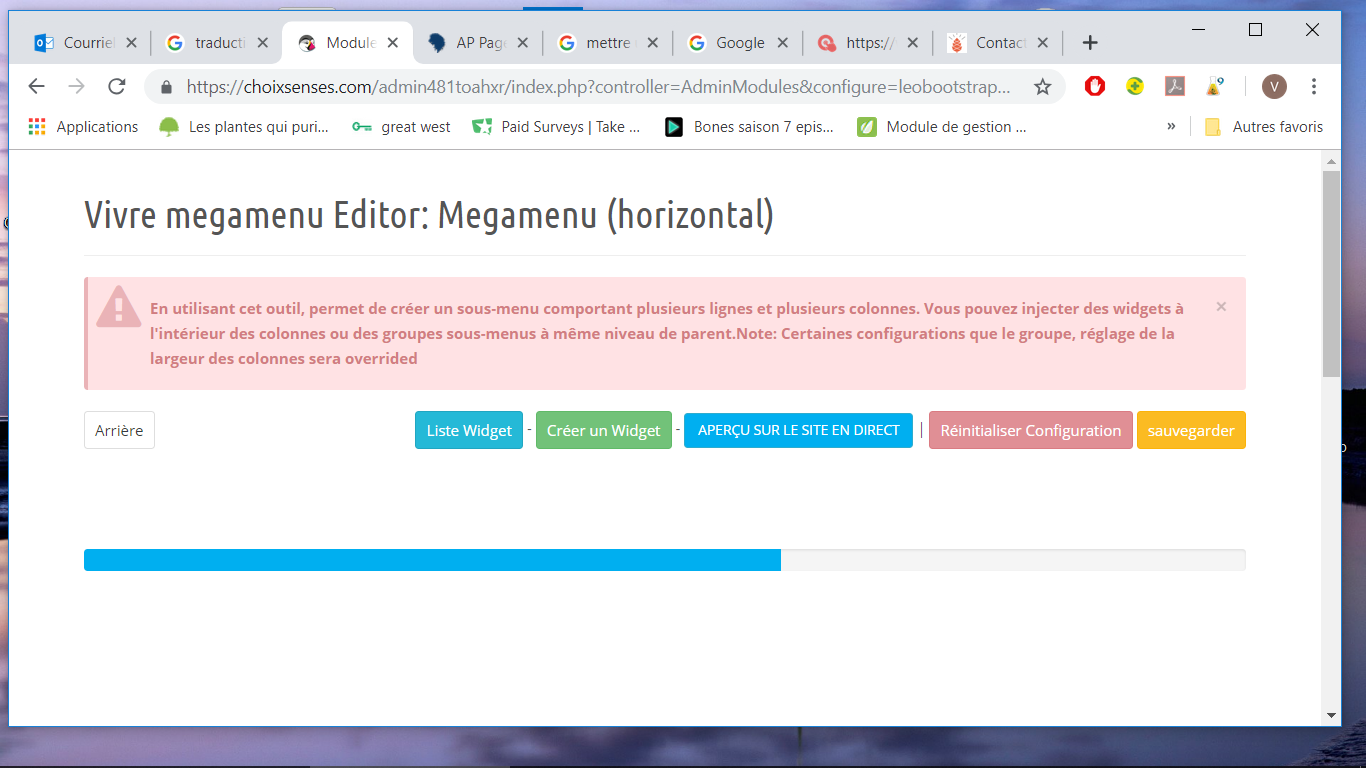Click the Créer un Widget button
Screen dimensions: 1366x768
[x=604, y=430]
